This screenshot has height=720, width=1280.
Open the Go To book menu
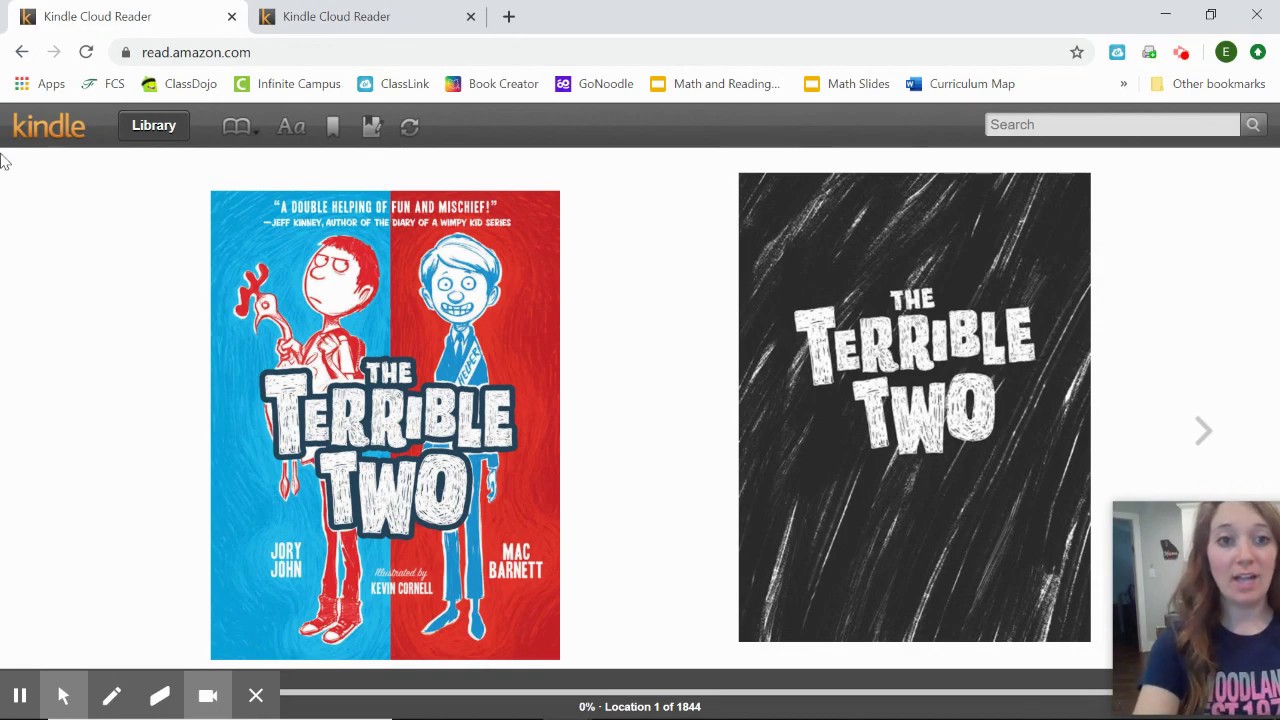239,126
